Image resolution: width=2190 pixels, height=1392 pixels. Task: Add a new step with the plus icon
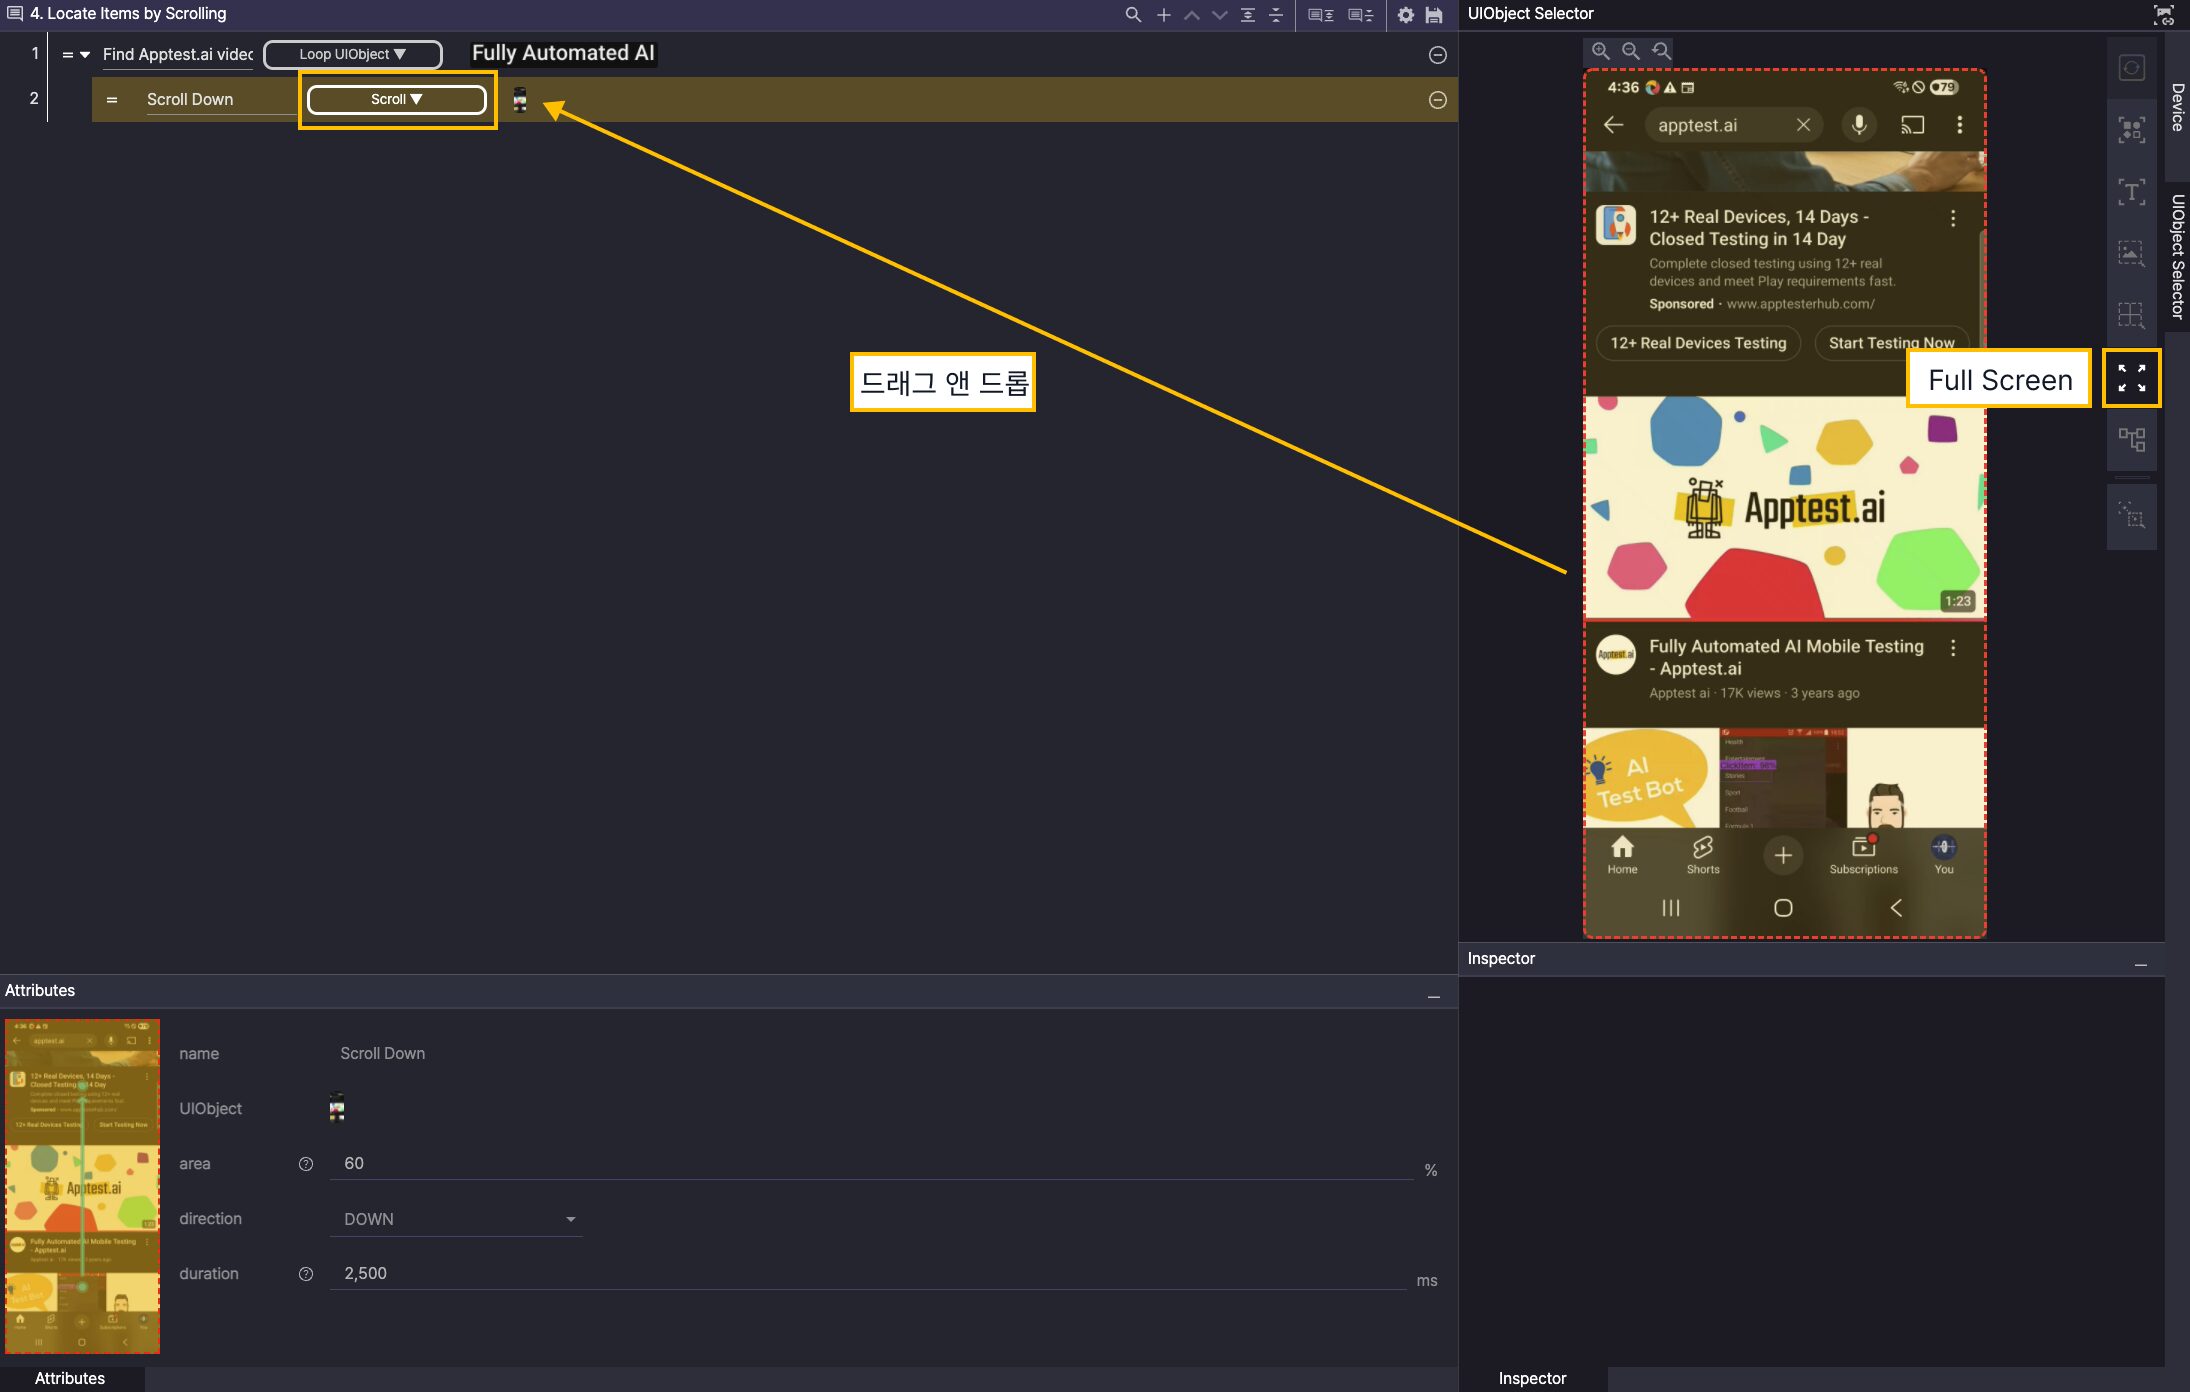(1164, 15)
